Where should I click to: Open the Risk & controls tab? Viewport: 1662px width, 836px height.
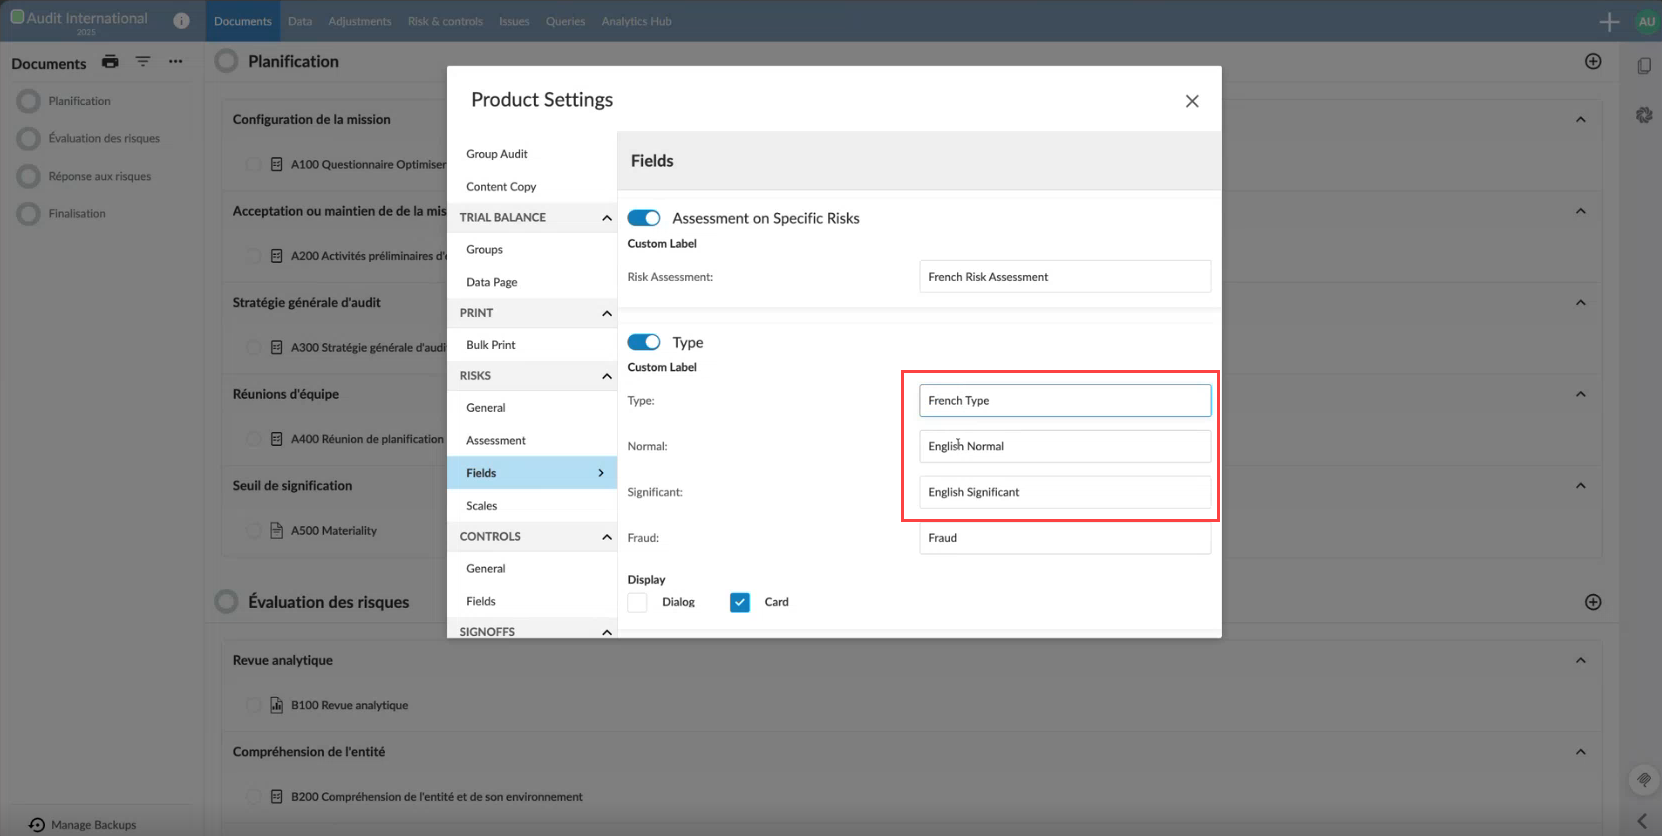(x=445, y=21)
